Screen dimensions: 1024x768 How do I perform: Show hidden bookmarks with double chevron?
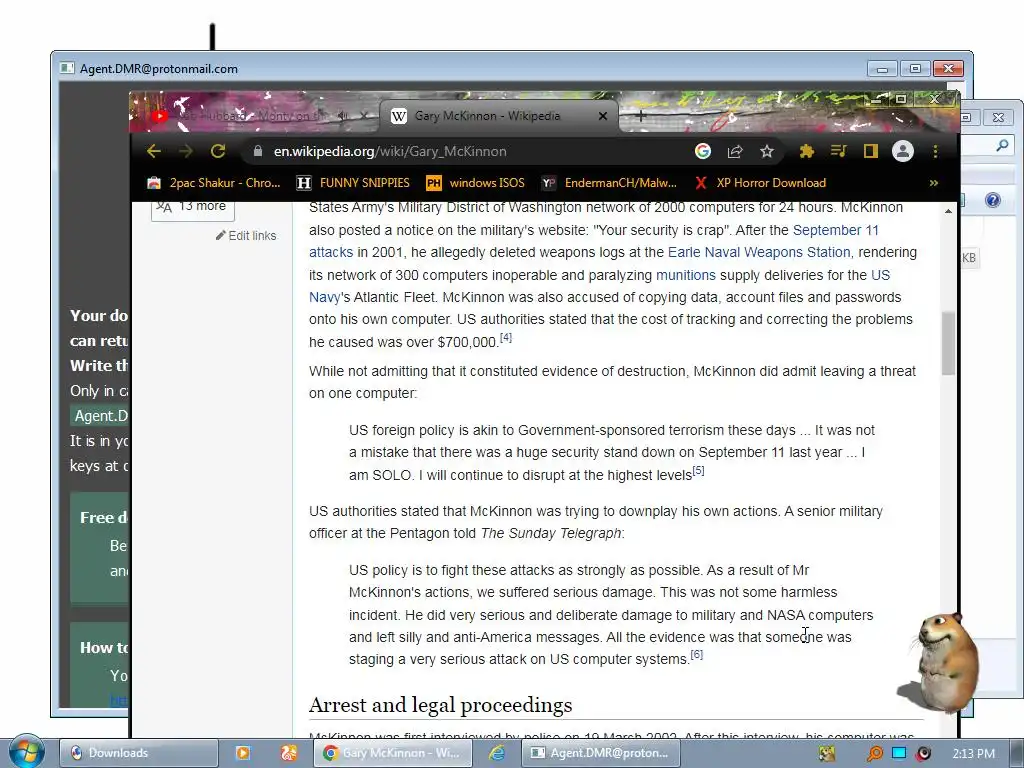tap(934, 183)
